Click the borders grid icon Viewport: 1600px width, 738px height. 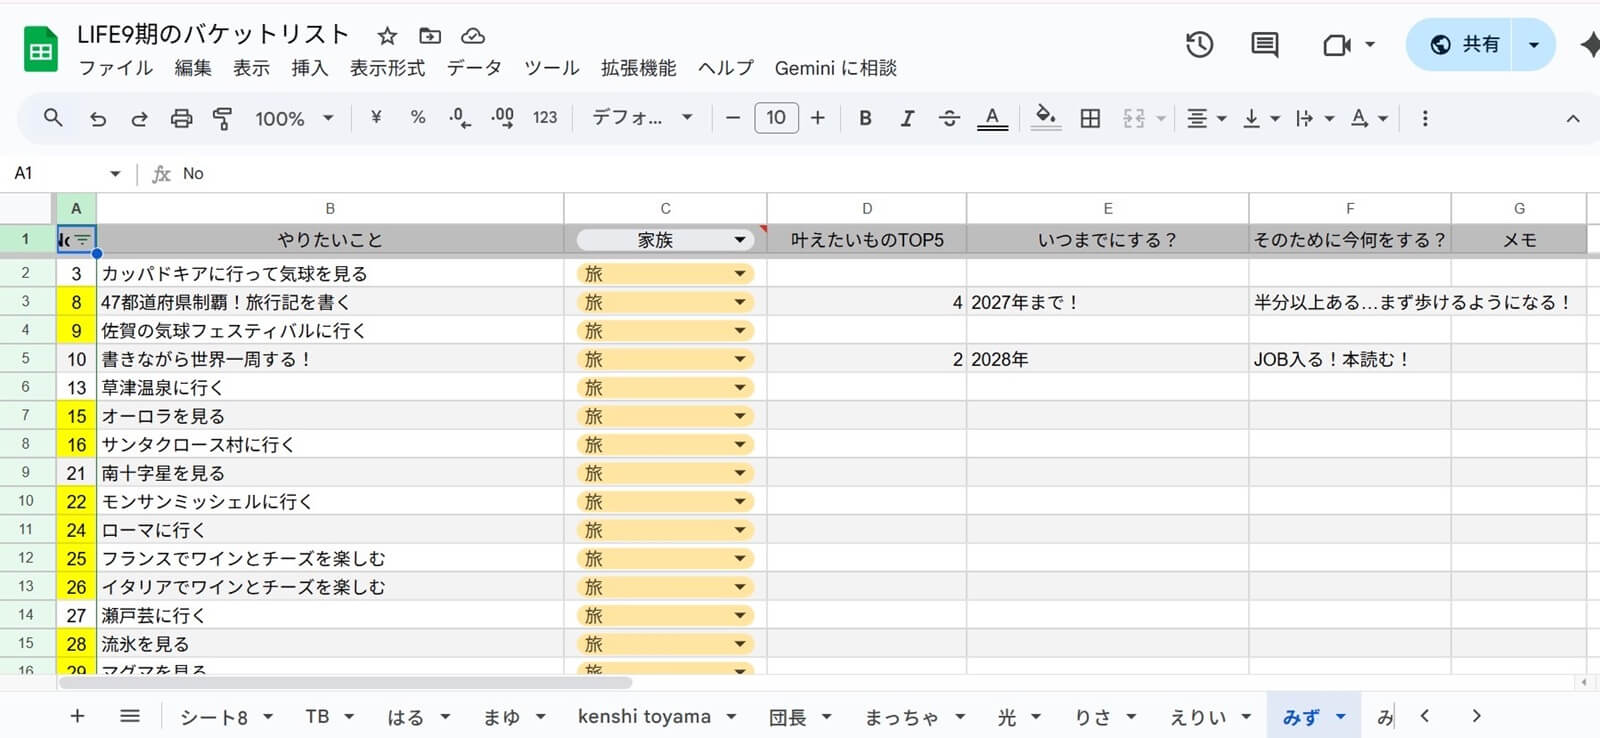coord(1090,118)
